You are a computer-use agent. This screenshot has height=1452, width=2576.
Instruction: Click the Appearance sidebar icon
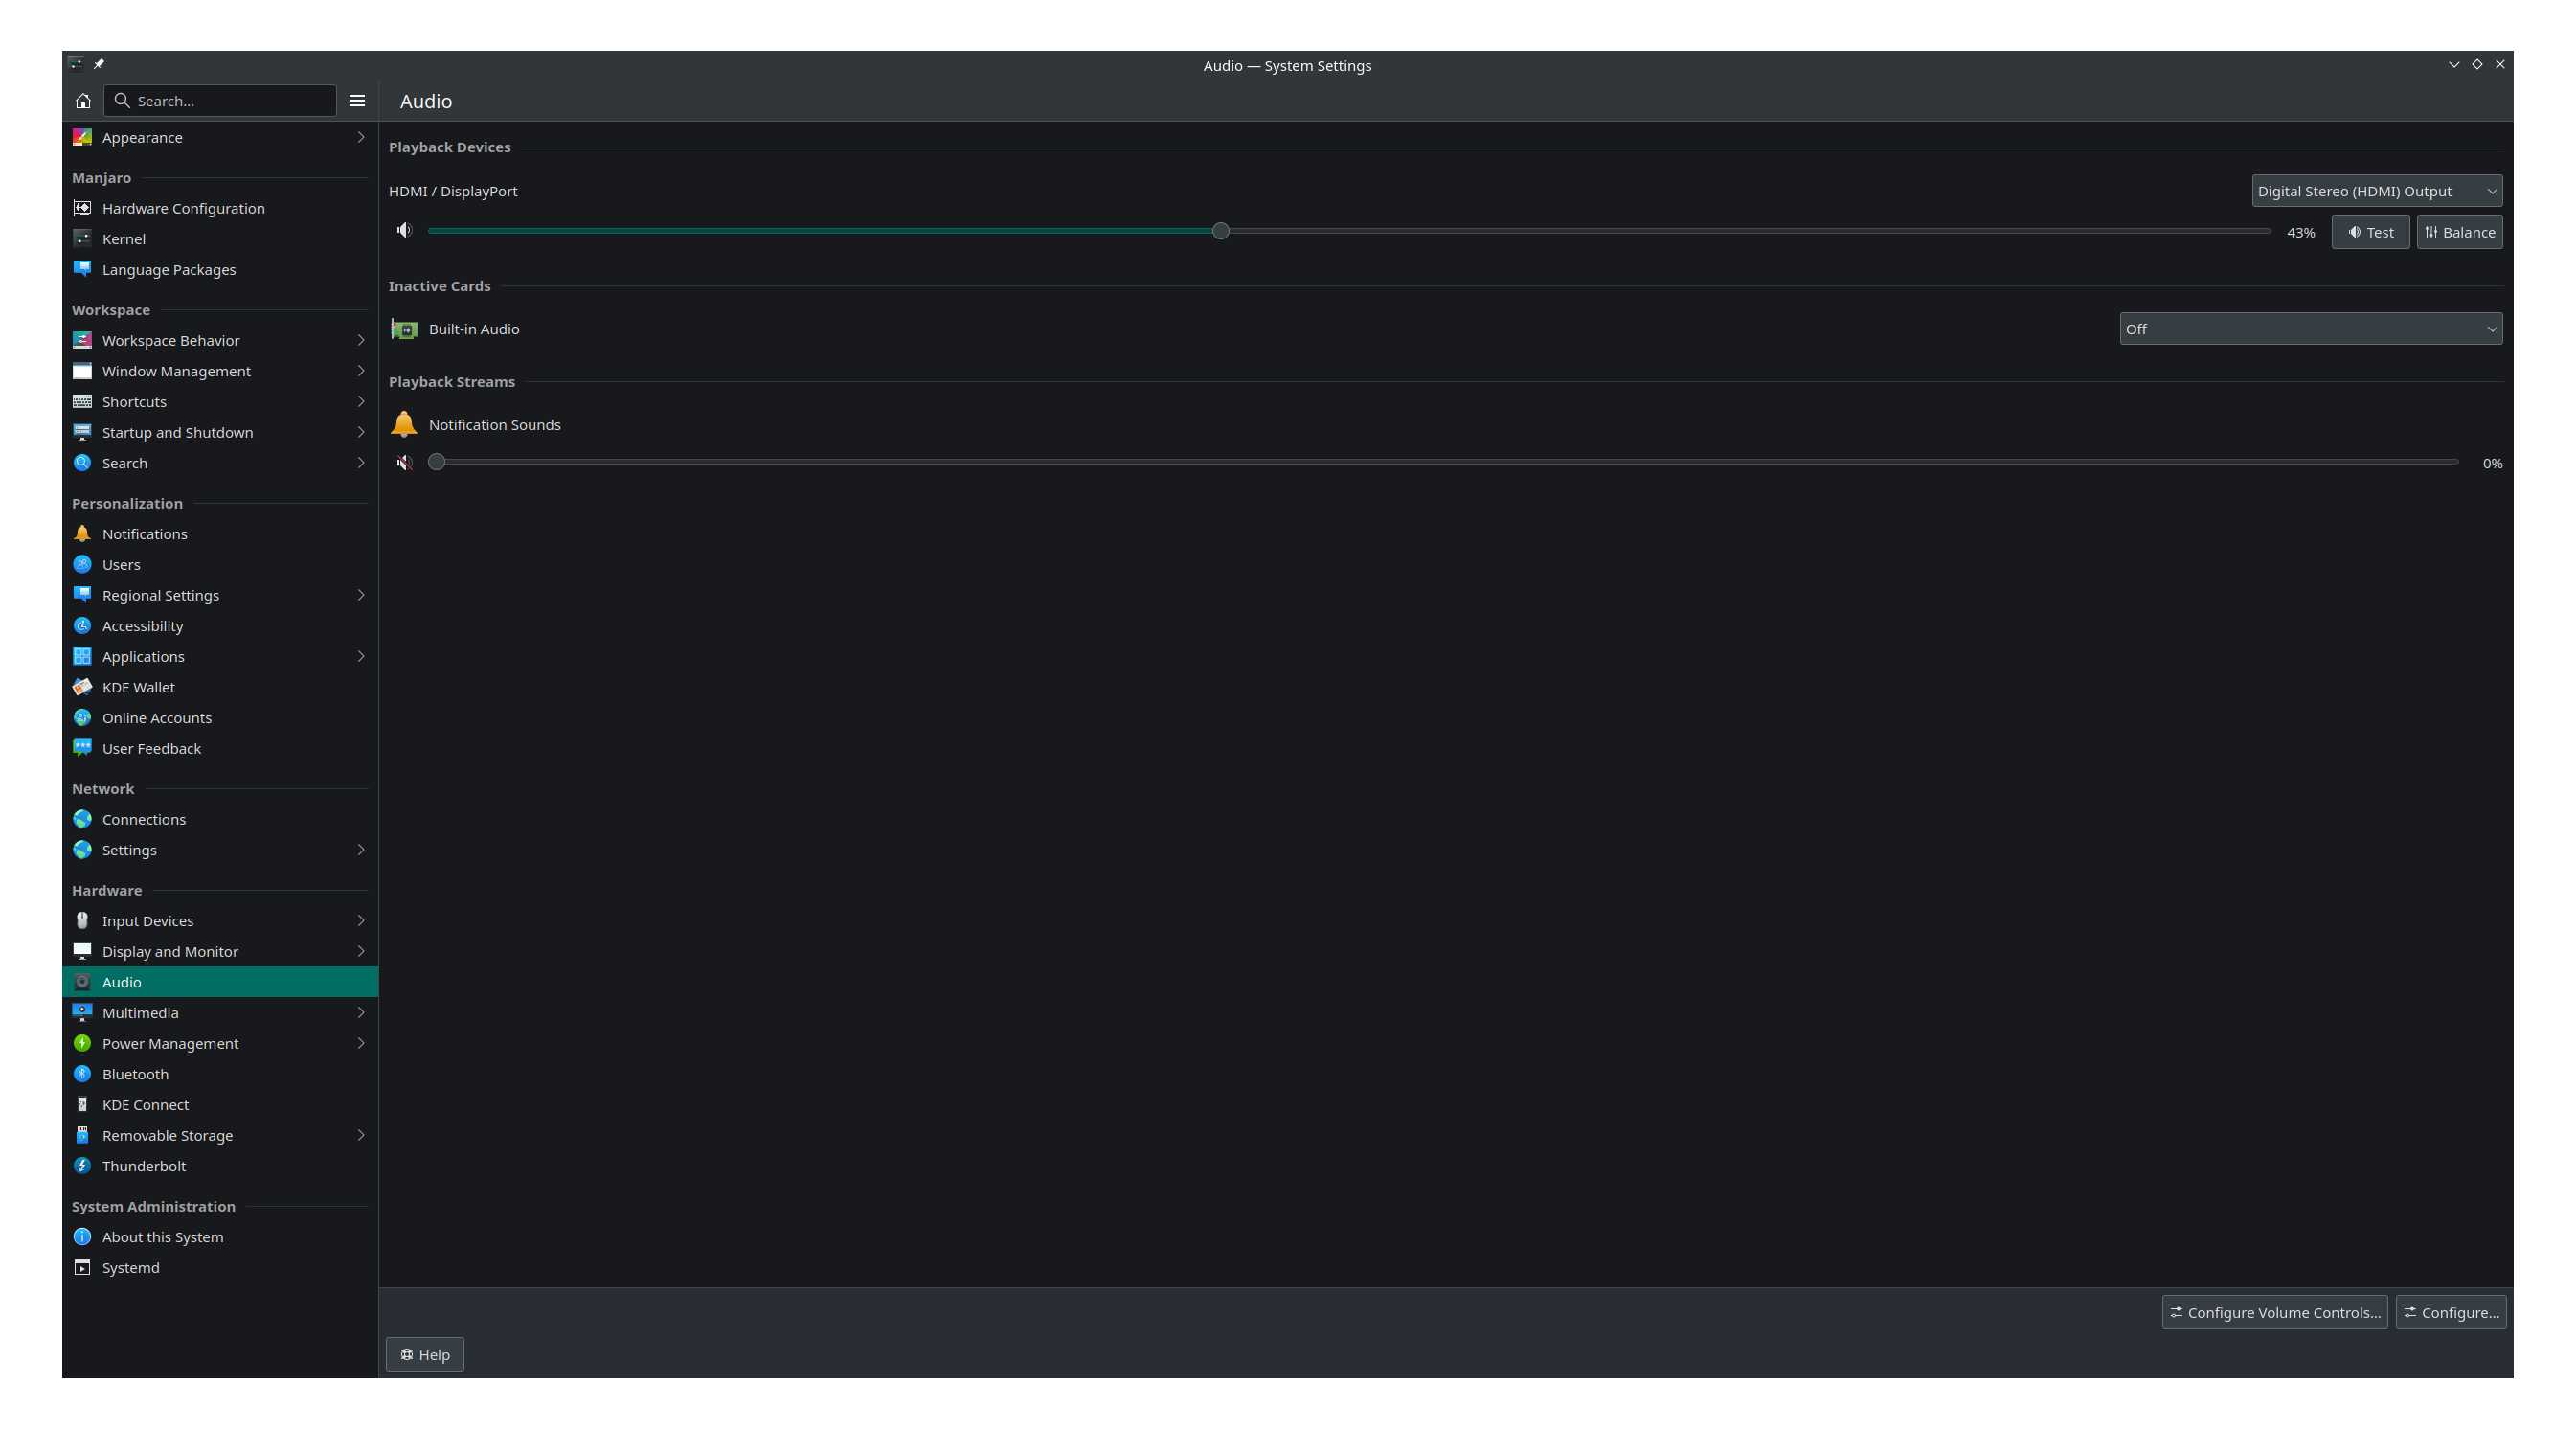pos(82,138)
